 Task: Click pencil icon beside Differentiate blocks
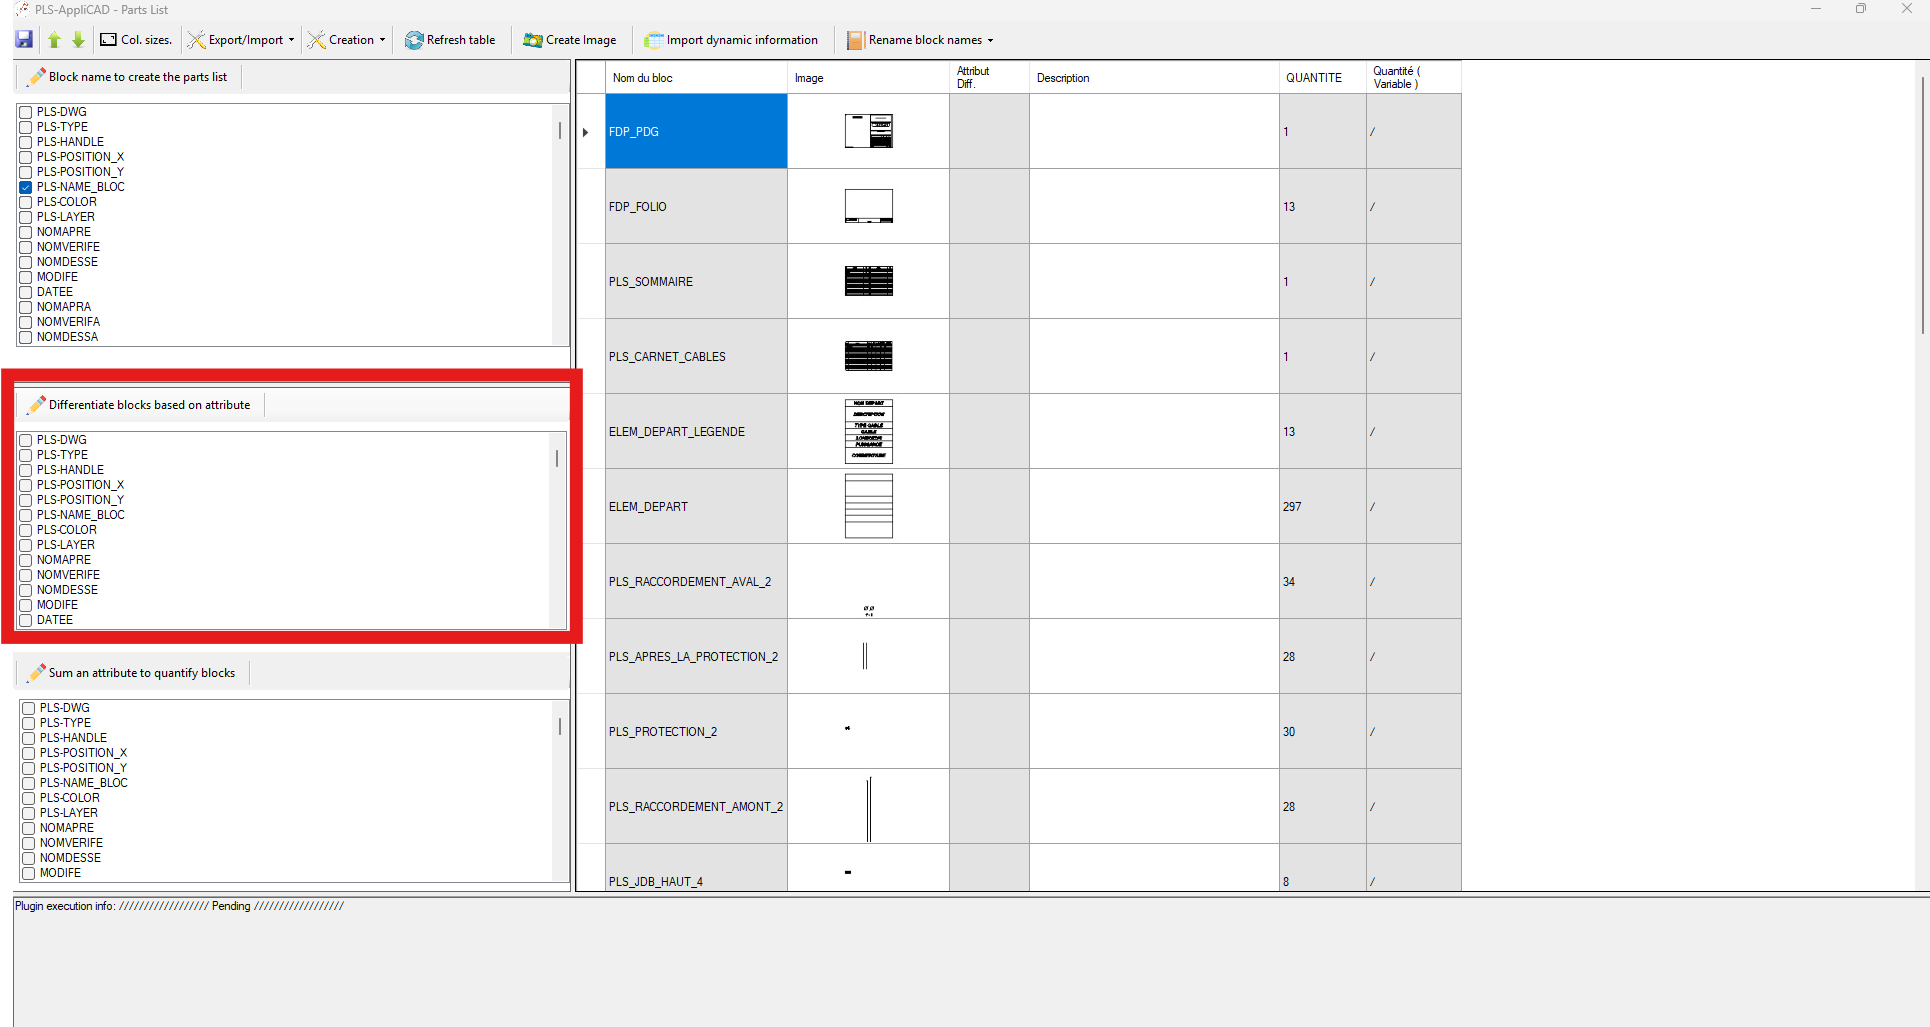[x=37, y=405]
